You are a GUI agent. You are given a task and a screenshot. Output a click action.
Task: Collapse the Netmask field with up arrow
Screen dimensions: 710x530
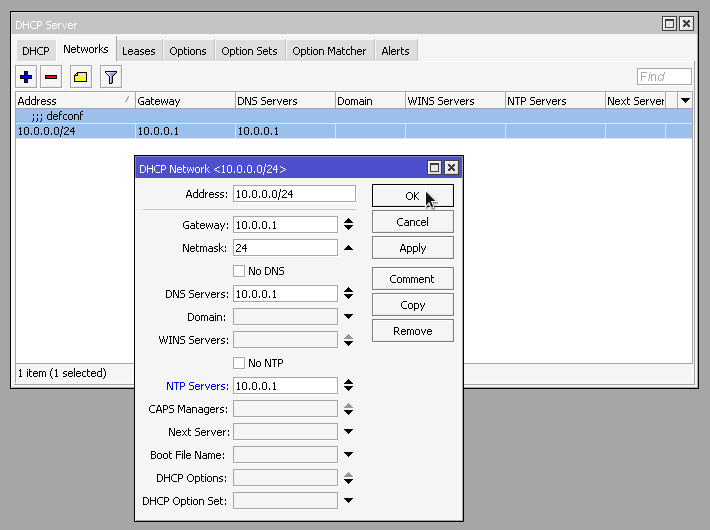click(x=348, y=247)
